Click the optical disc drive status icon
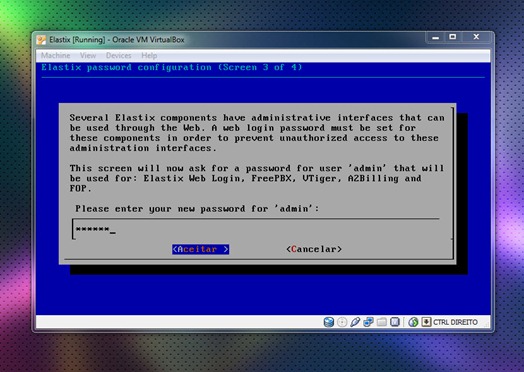The width and height of the screenshot is (524, 372). pos(342,322)
